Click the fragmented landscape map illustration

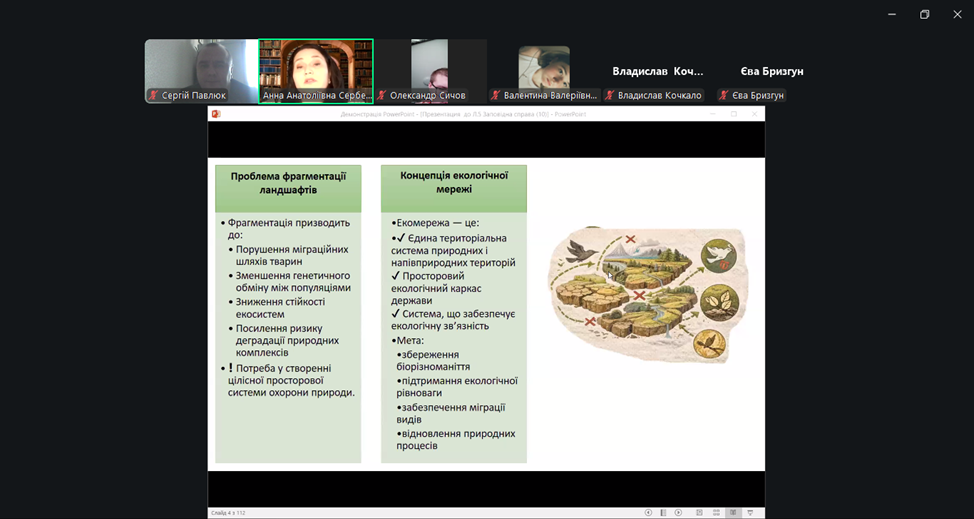tap(646, 295)
